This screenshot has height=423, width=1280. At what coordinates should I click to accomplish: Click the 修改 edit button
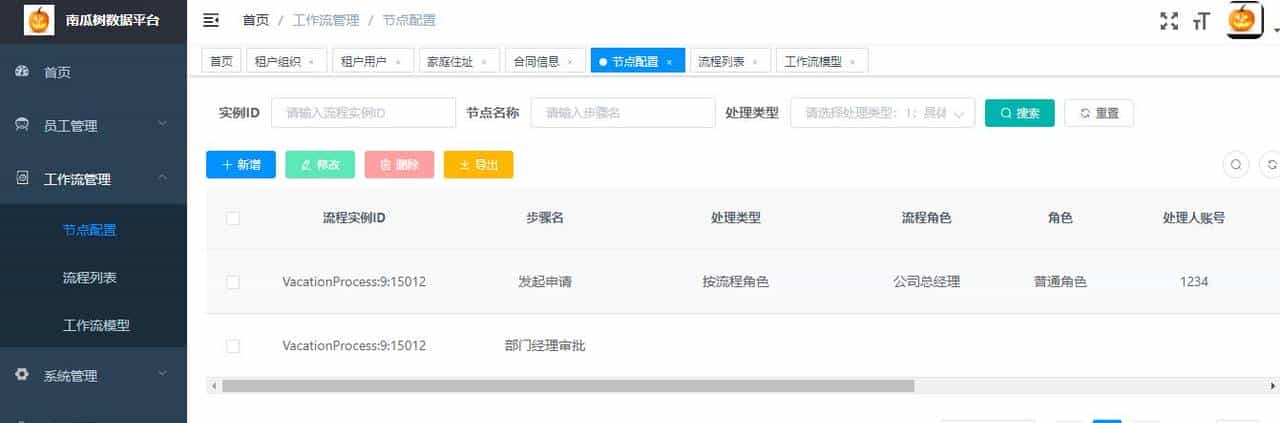[320, 165]
